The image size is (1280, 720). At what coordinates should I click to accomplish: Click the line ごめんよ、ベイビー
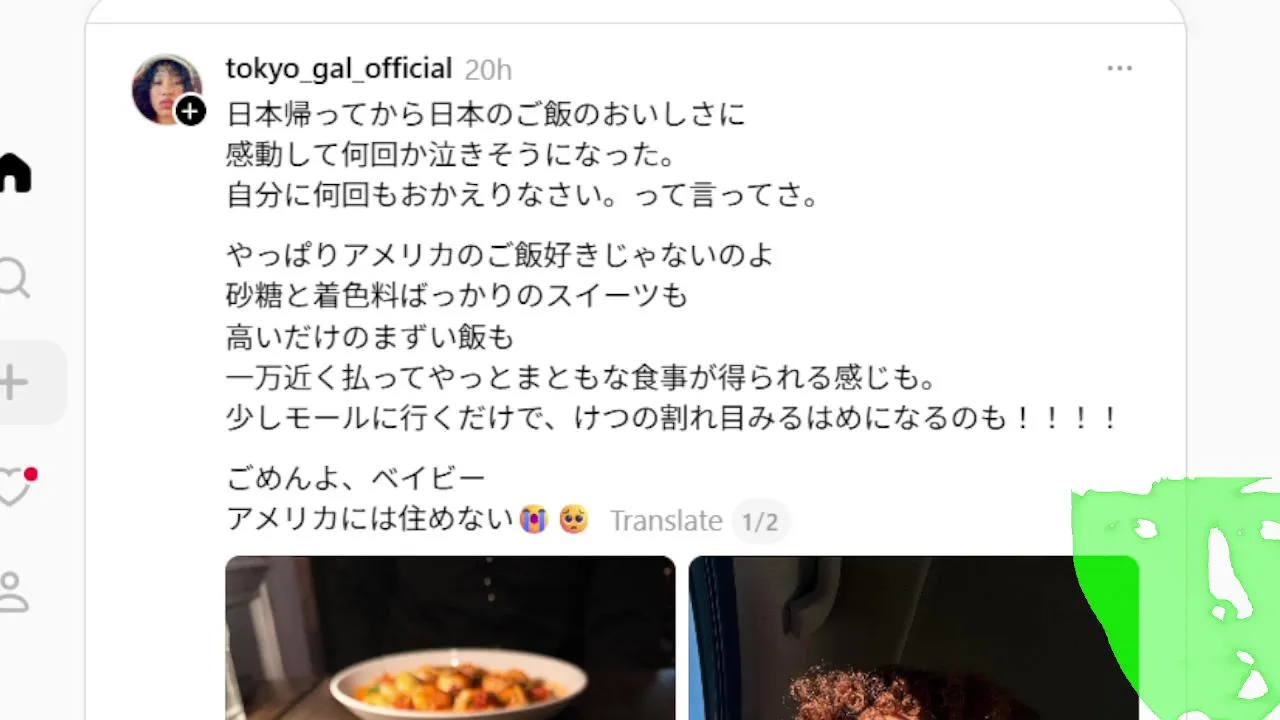tap(356, 479)
